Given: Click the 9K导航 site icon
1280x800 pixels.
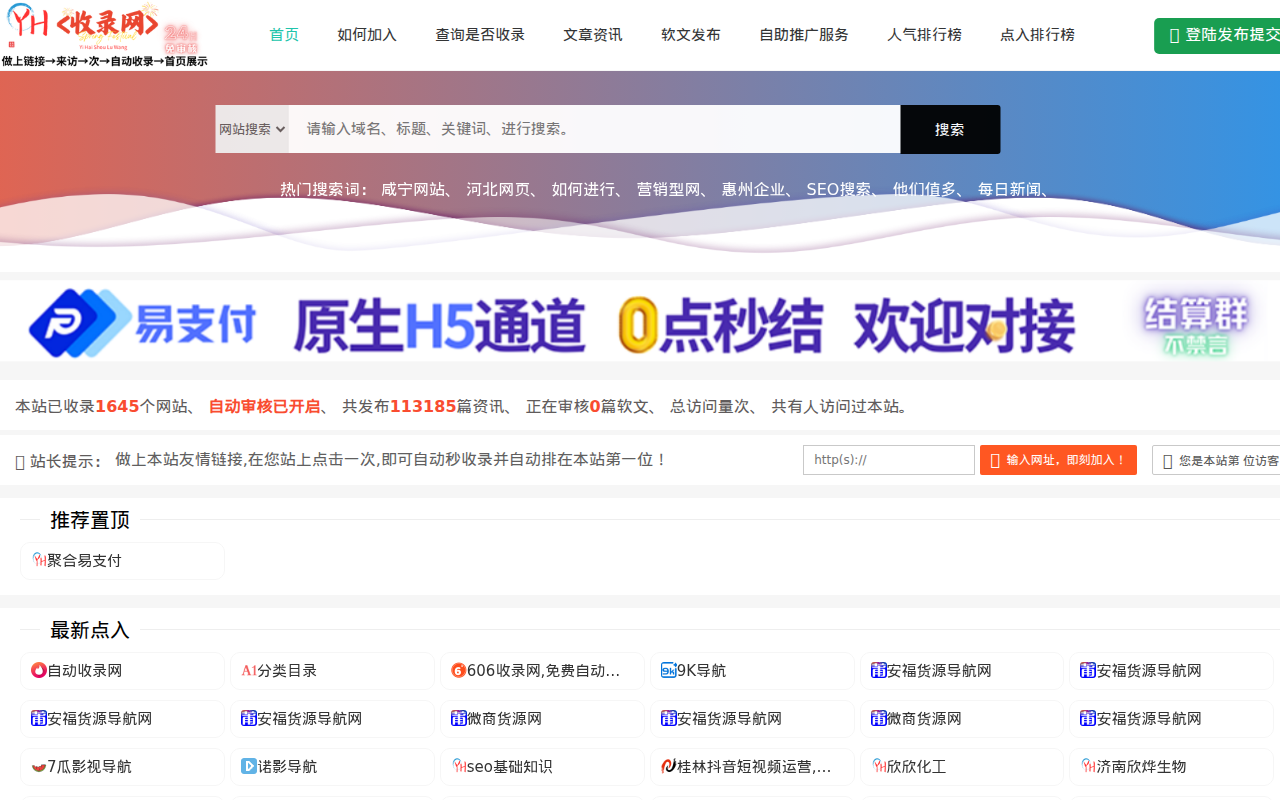Looking at the screenshot, I should pyautogui.click(x=668, y=670).
